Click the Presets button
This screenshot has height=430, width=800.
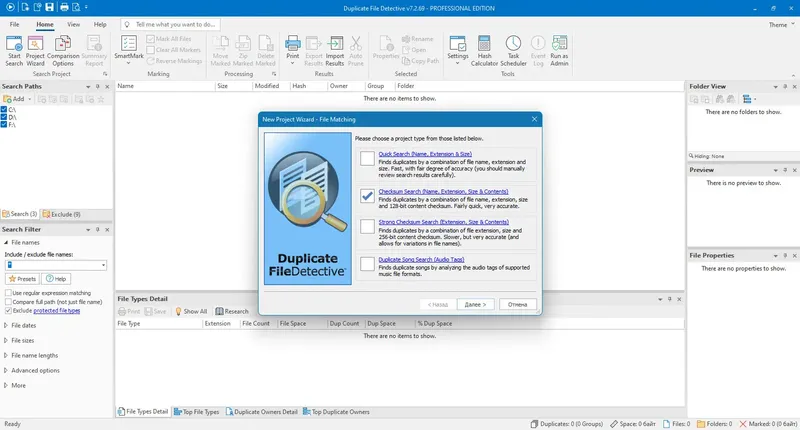coord(22,279)
